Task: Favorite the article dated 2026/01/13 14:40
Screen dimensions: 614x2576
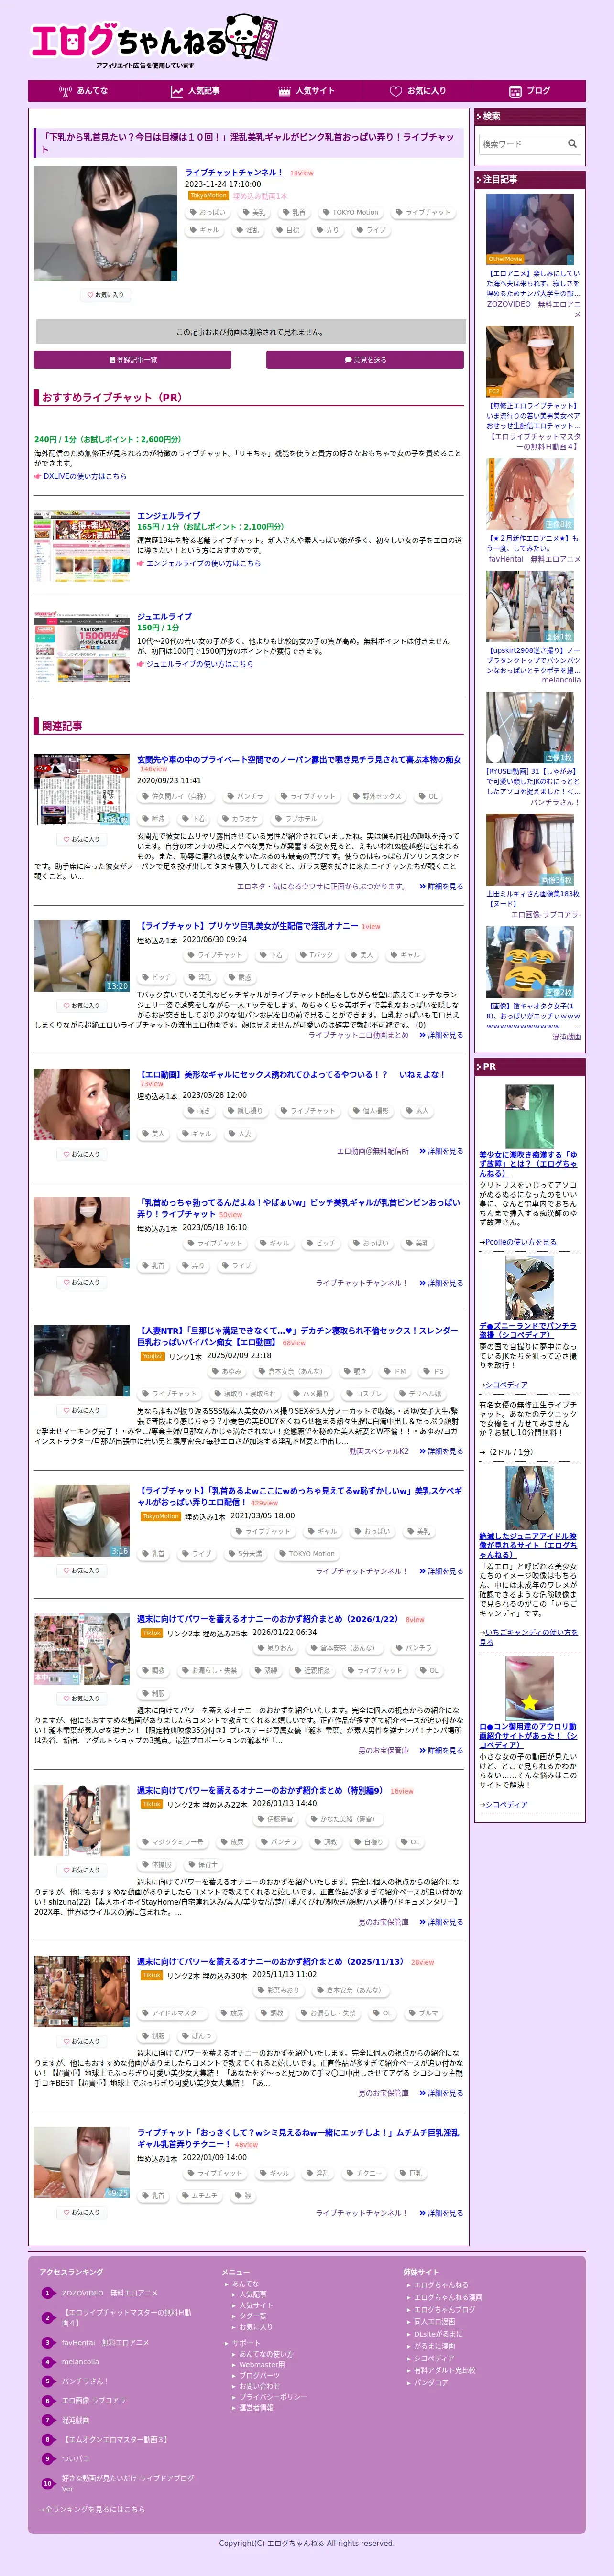Action: coord(81,1870)
